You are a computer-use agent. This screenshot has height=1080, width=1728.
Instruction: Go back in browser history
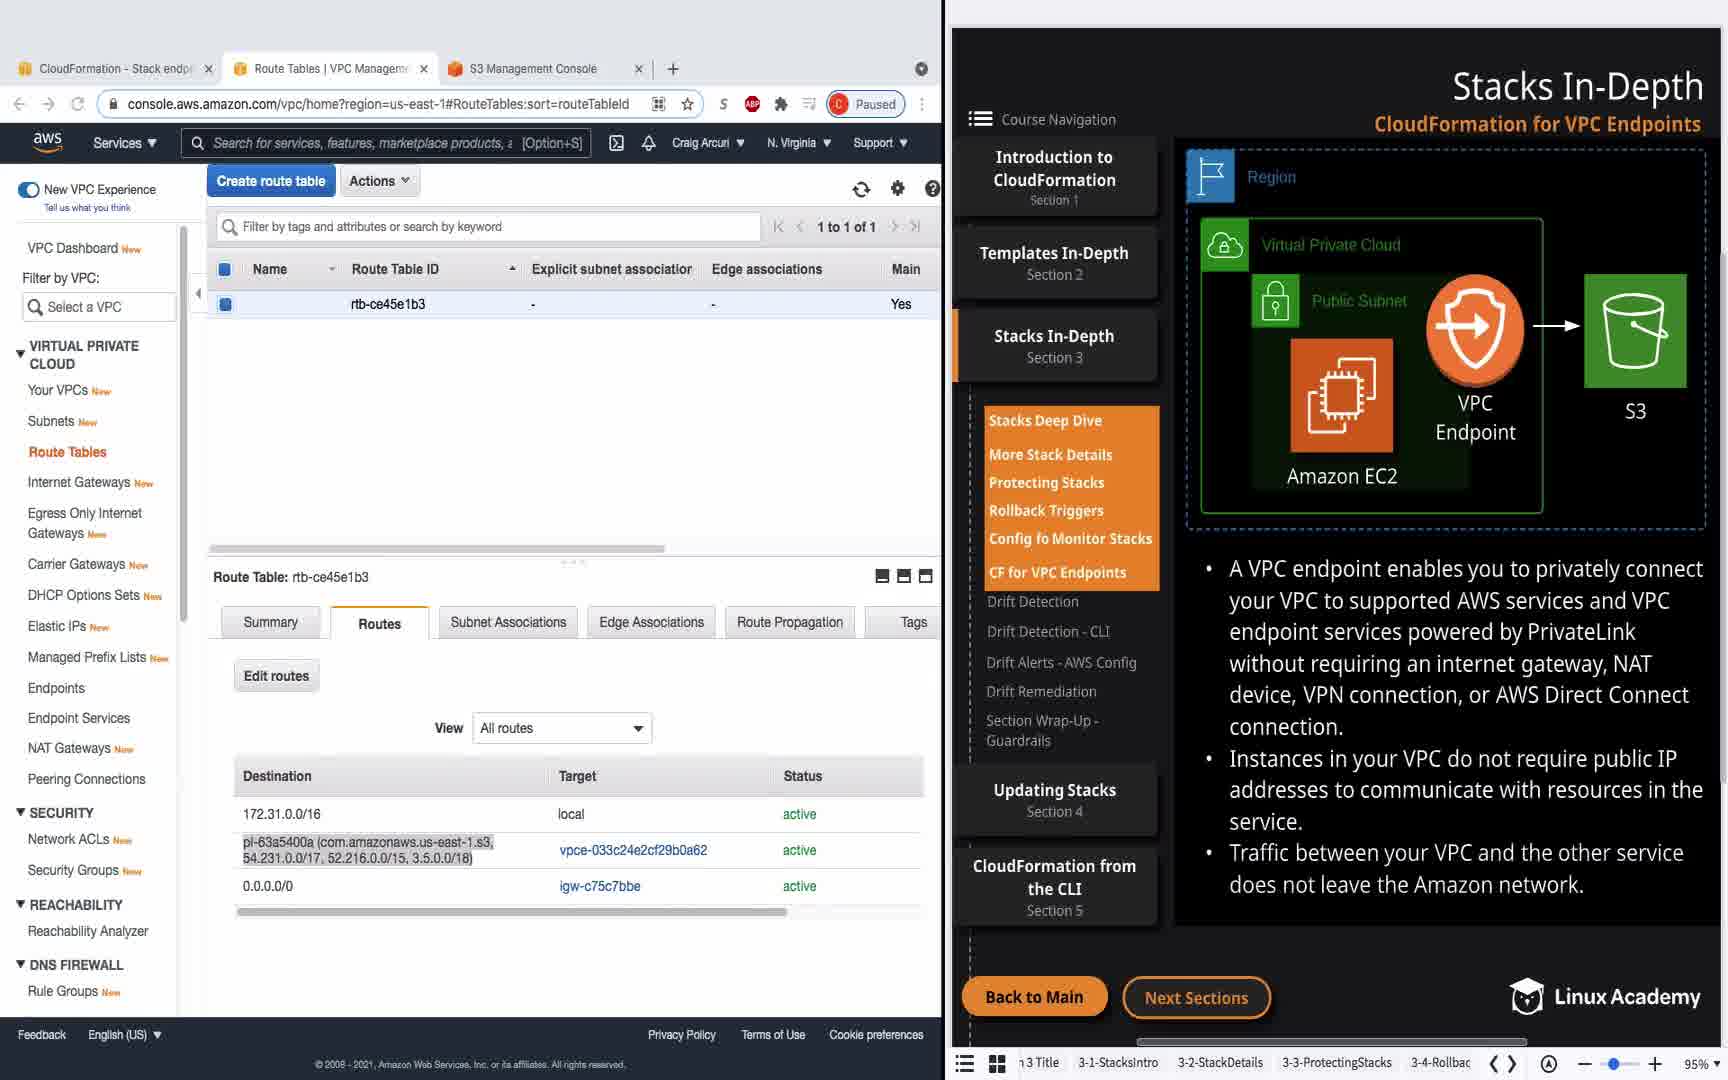coord(19,104)
